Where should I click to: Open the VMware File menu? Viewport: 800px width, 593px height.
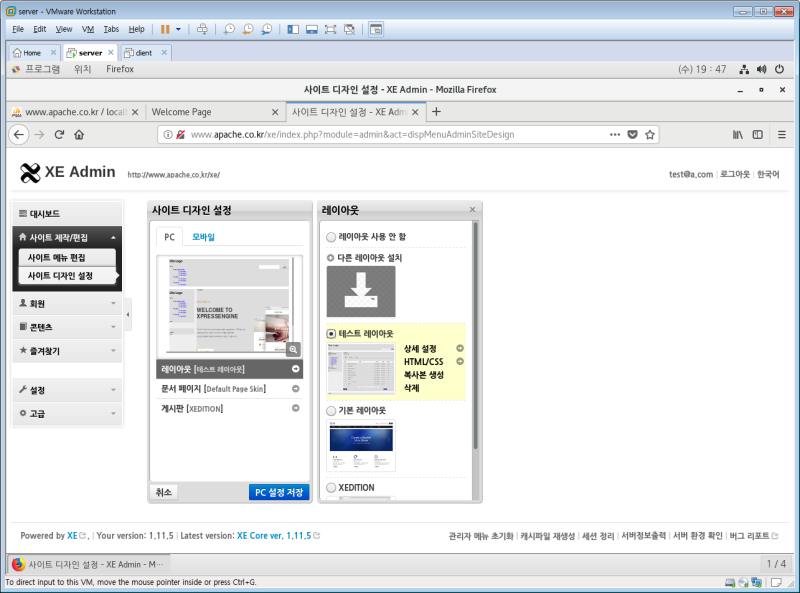click(x=18, y=29)
